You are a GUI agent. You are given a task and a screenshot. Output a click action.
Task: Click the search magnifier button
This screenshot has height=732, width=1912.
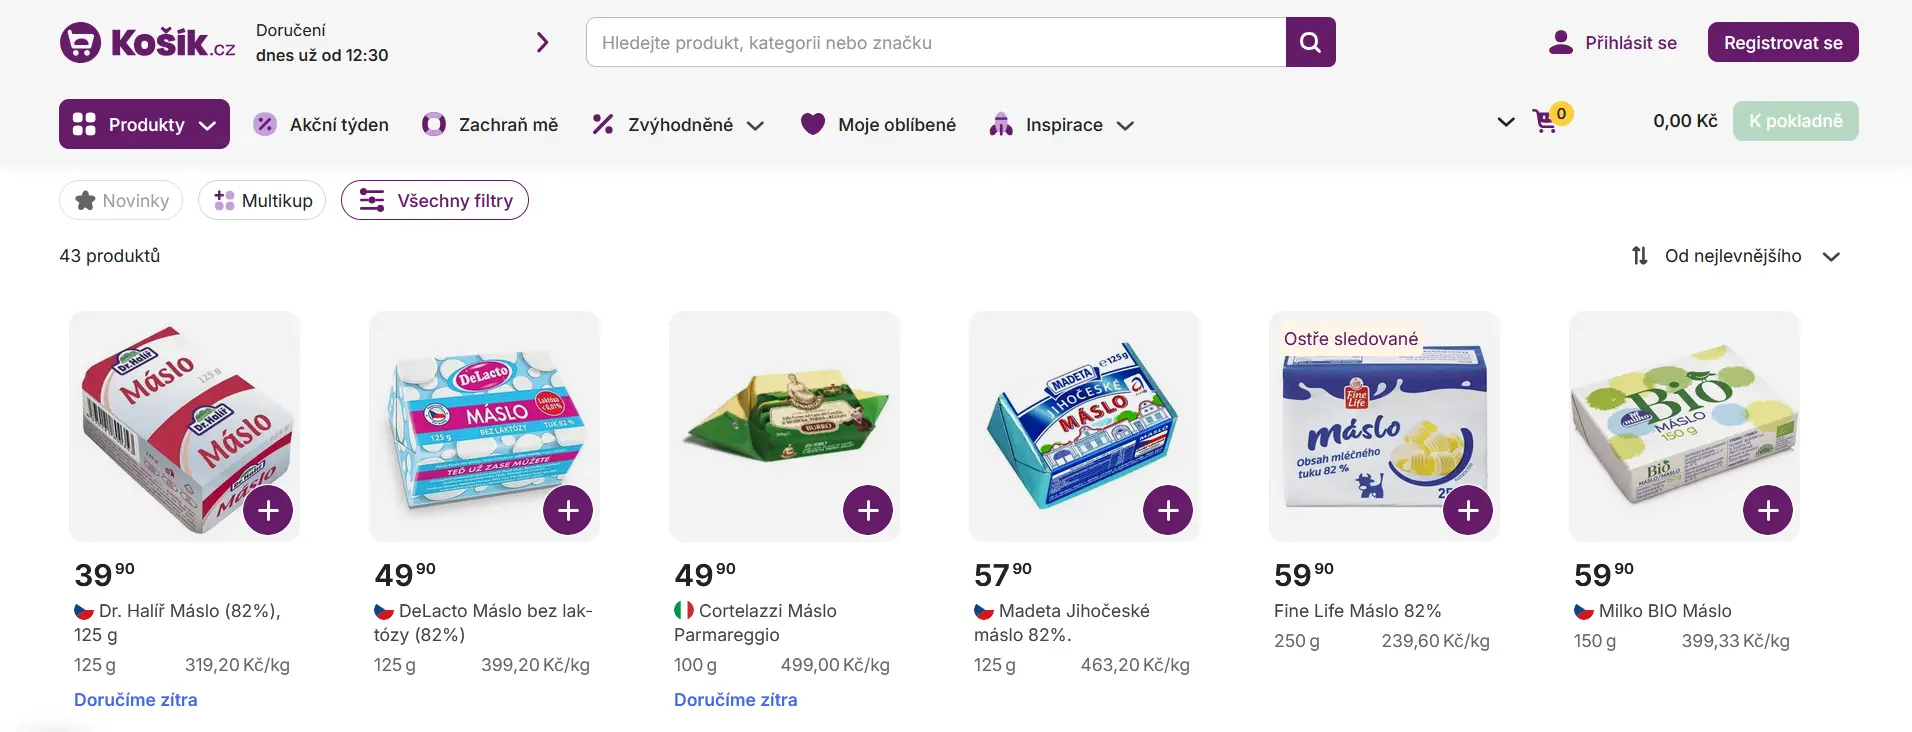click(x=1310, y=43)
